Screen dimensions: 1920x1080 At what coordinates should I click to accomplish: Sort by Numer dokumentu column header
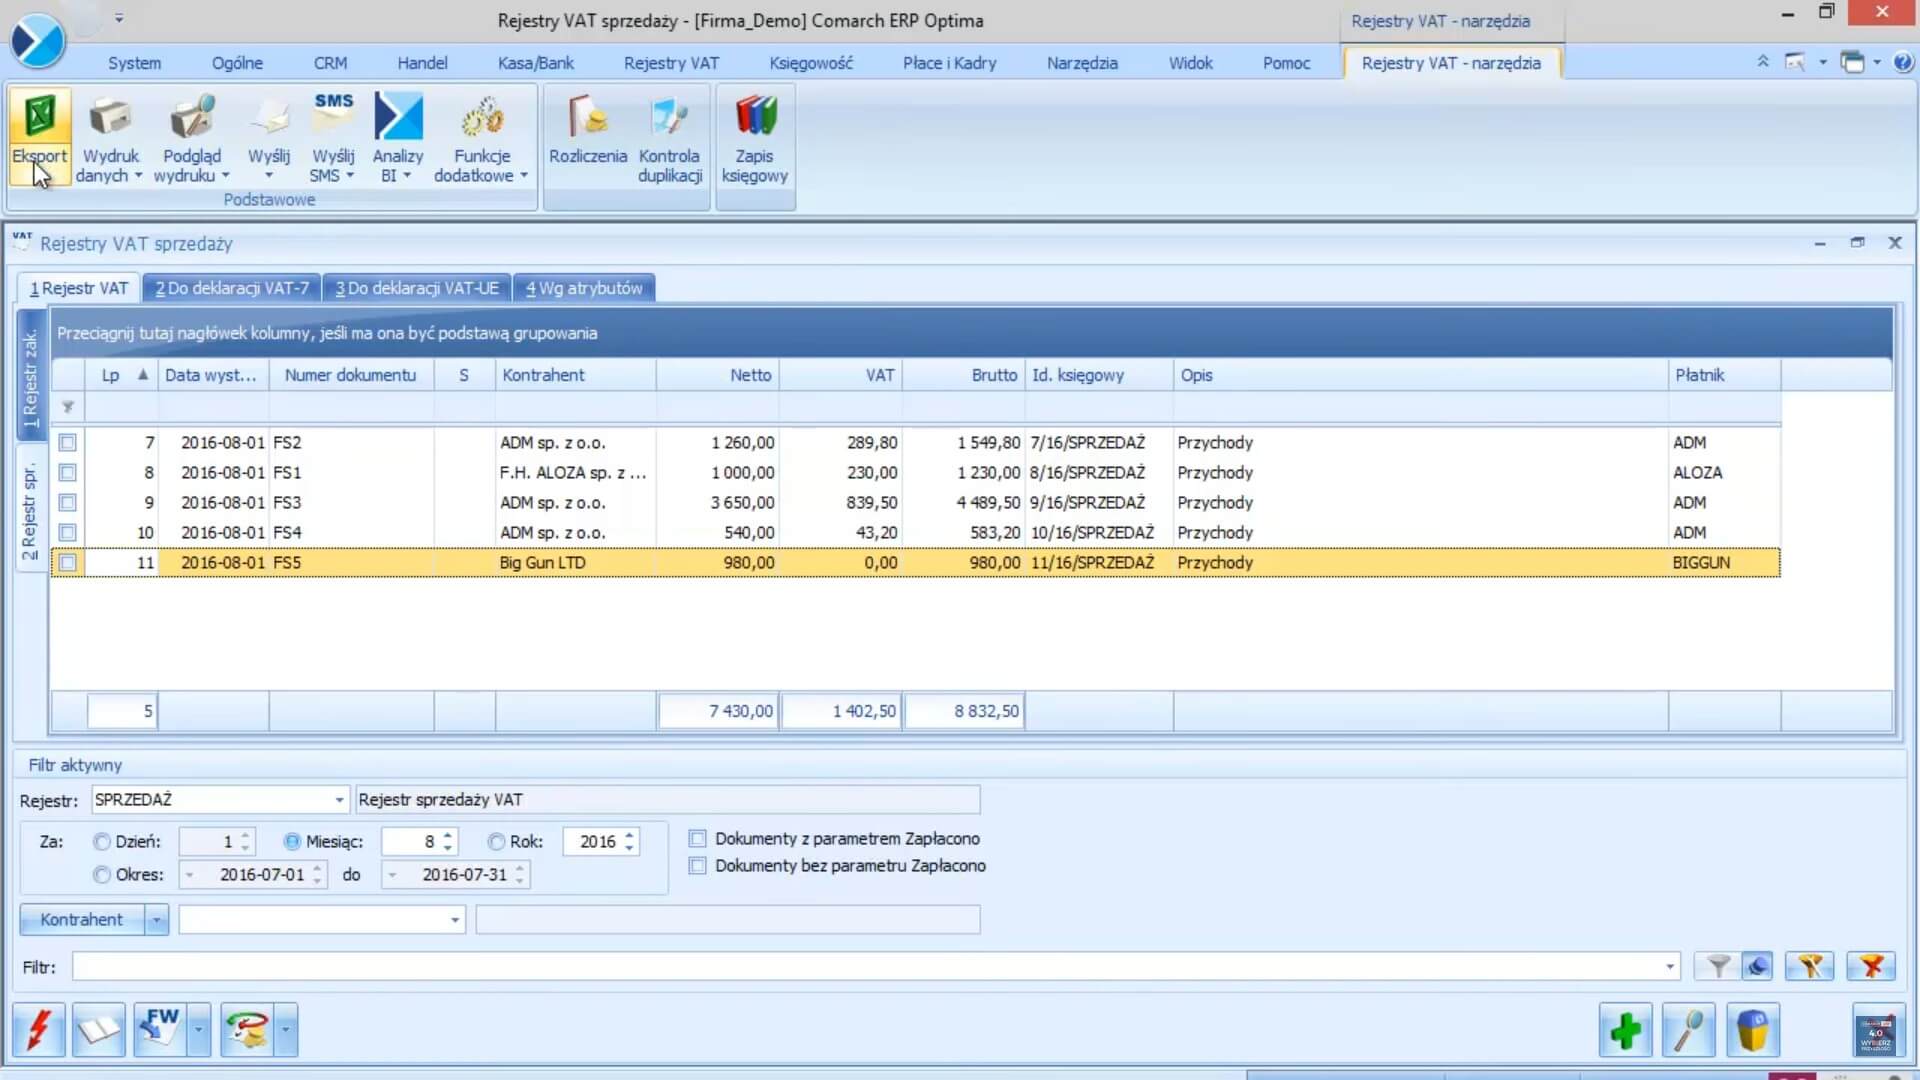tap(351, 375)
